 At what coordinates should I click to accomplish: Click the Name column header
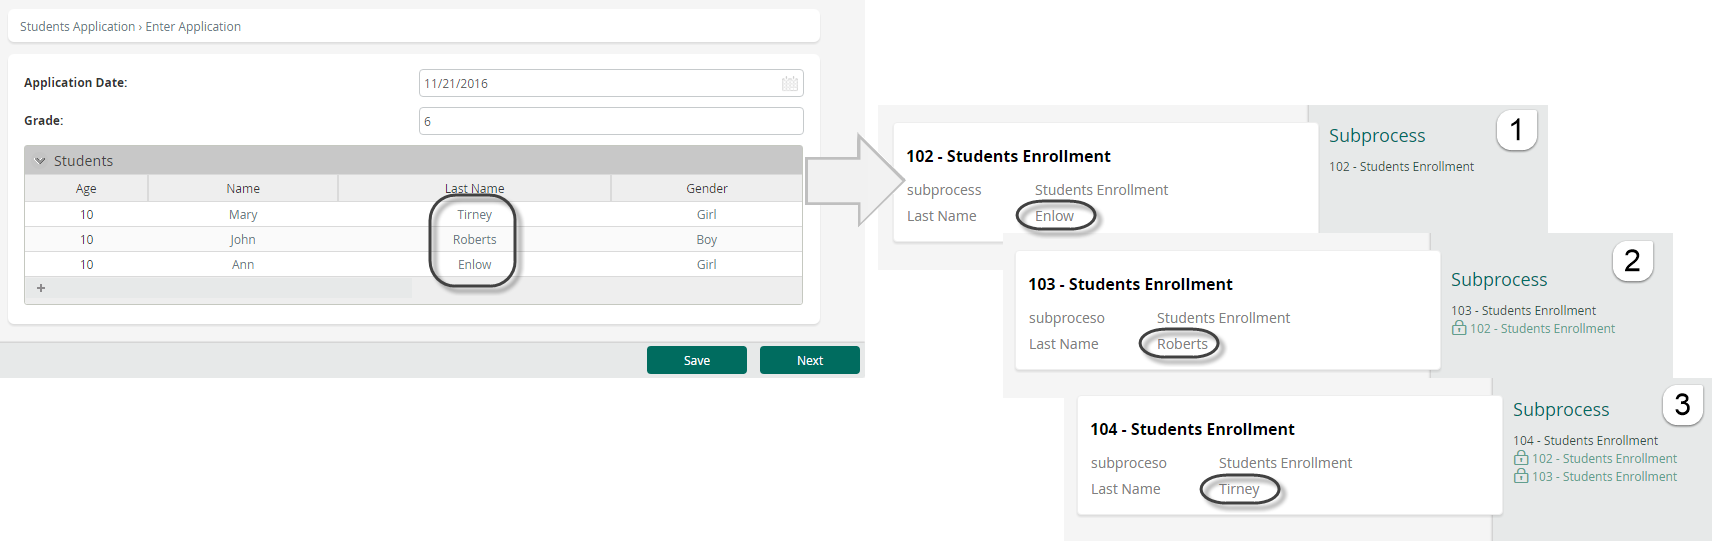click(x=243, y=188)
